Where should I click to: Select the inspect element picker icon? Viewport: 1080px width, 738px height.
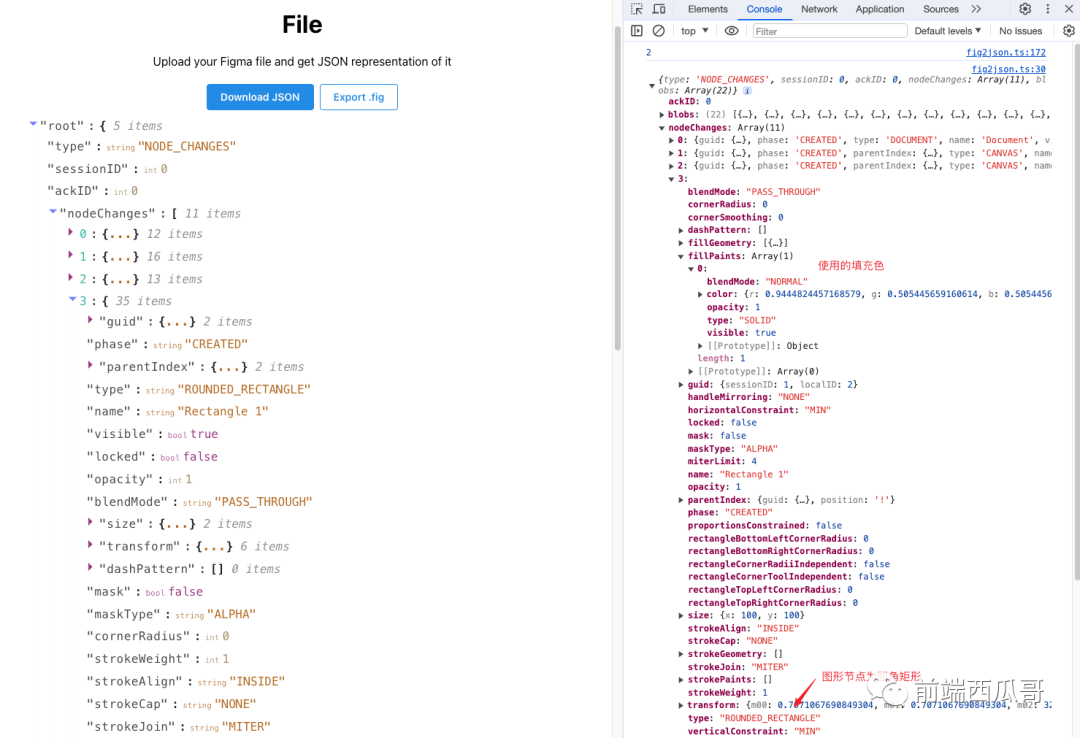click(636, 9)
